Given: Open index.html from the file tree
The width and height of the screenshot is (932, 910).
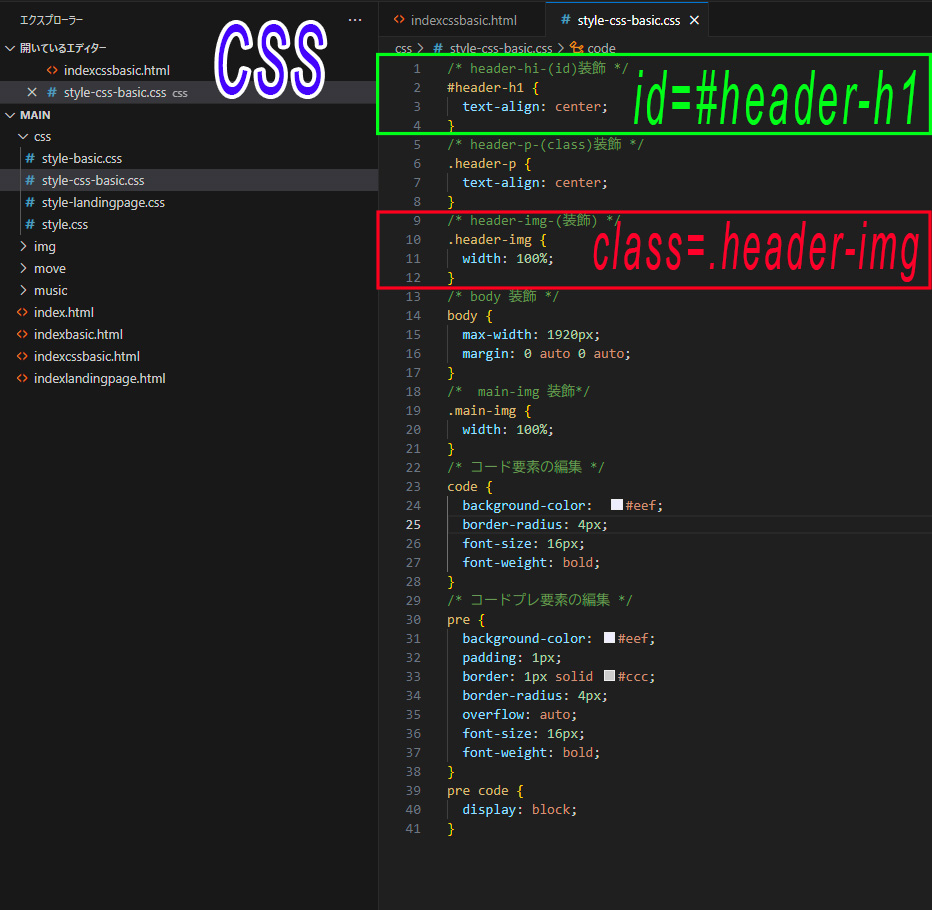Looking at the screenshot, I should (64, 312).
